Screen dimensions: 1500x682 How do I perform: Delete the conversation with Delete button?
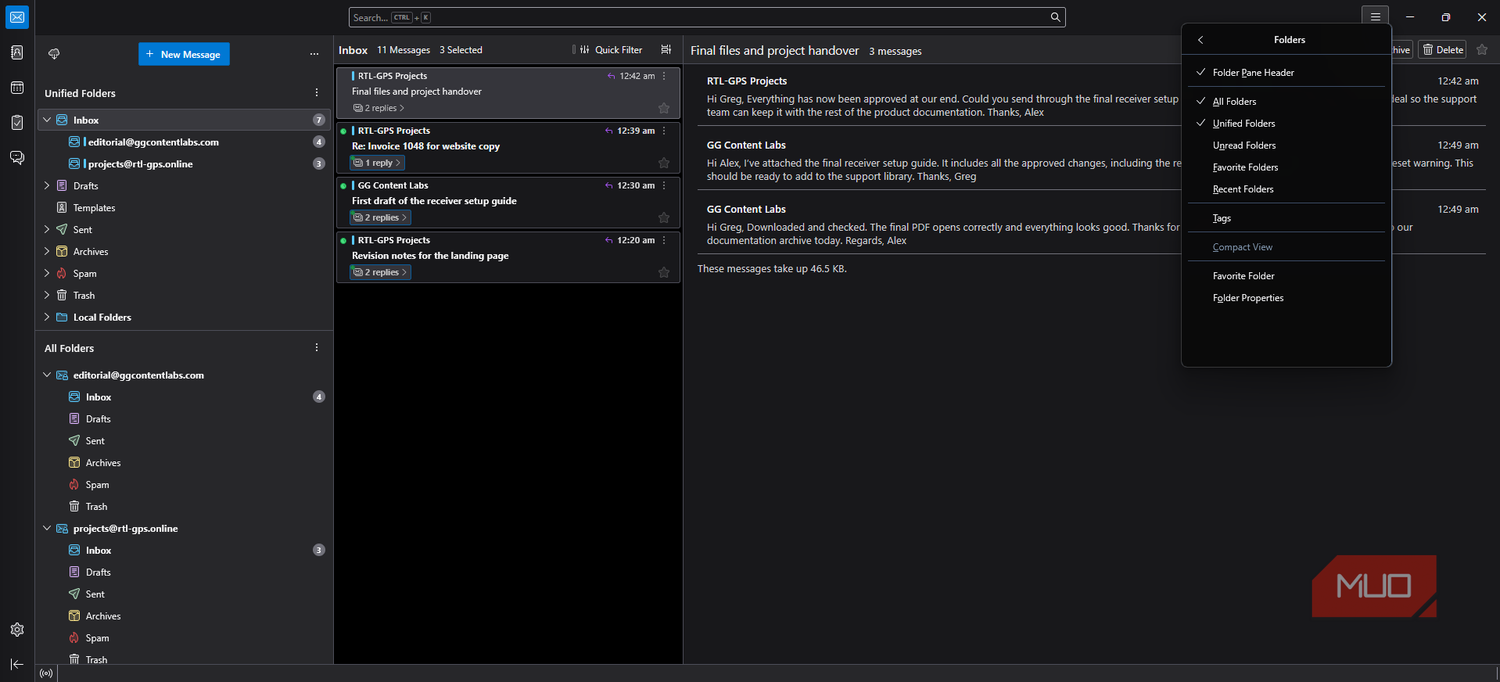tap(1442, 50)
